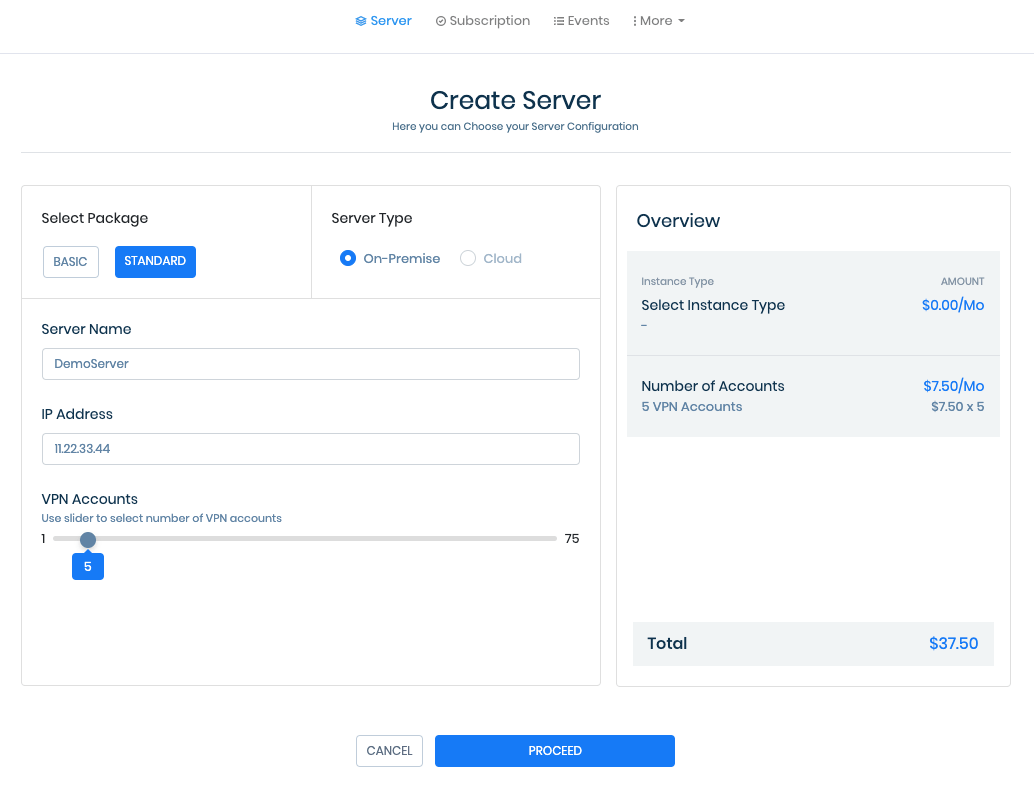The width and height of the screenshot is (1034, 792).
Task: Choose the BASIC package
Action: coord(70,261)
